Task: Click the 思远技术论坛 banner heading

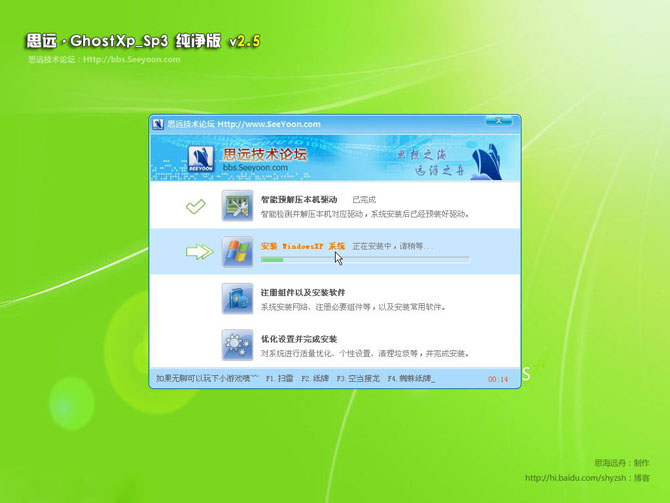Action: pyautogui.click(x=265, y=154)
